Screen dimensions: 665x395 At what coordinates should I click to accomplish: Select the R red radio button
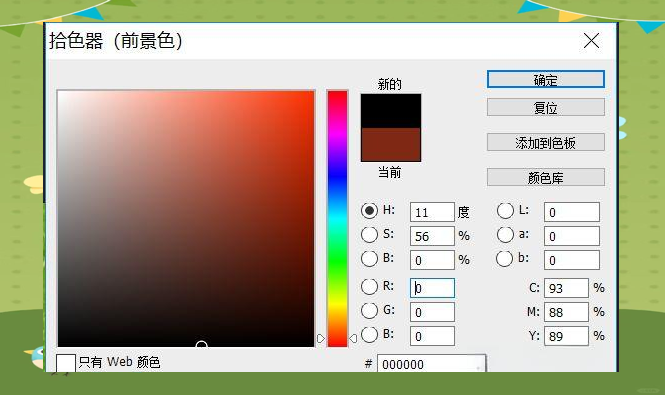(369, 286)
